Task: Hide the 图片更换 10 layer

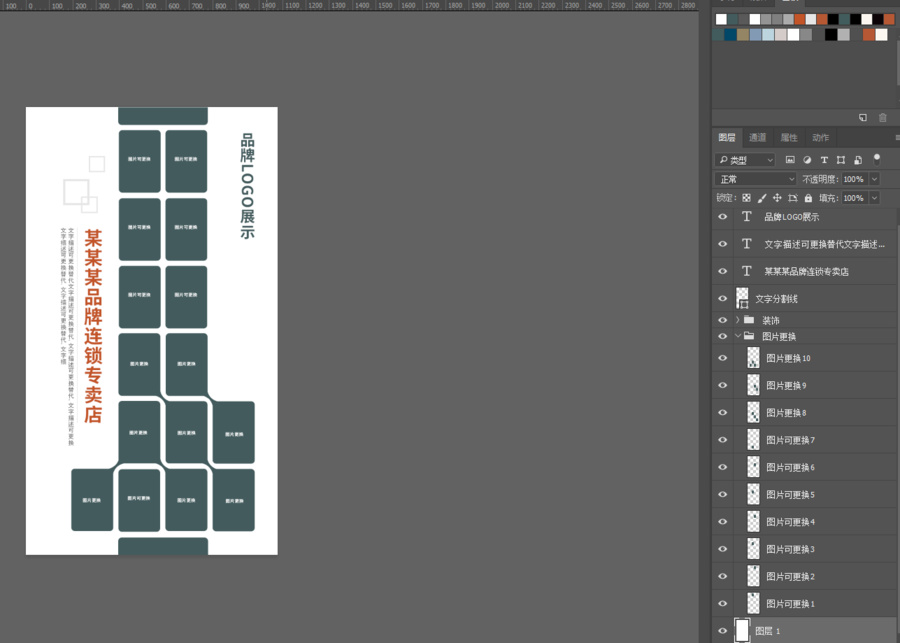Action: [x=723, y=358]
